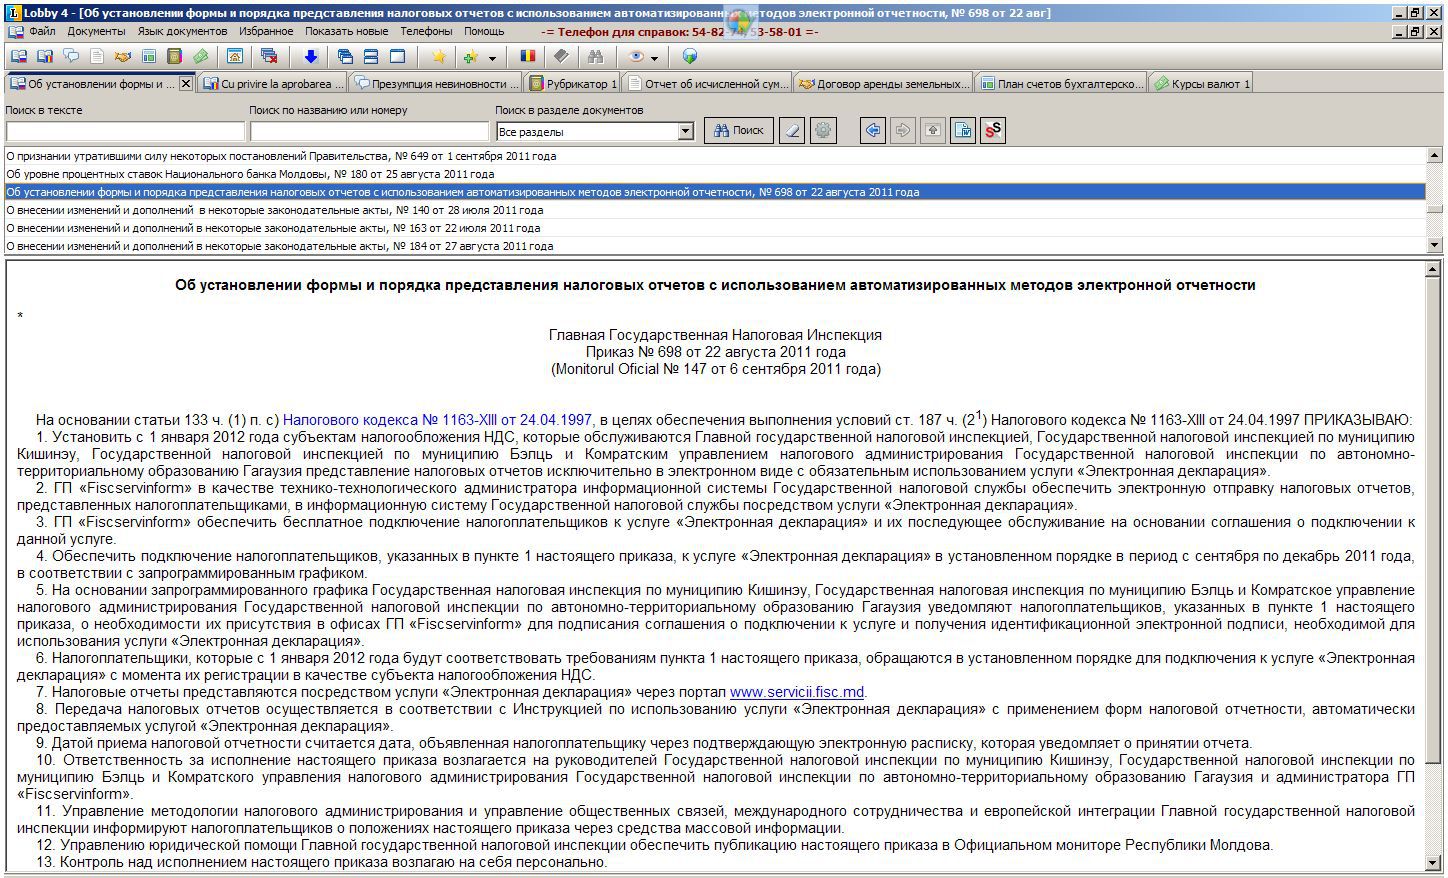Screen dimensions: 1448x878
Task: Open the www.servicii.fisc.md link
Action: click(797, 692)
